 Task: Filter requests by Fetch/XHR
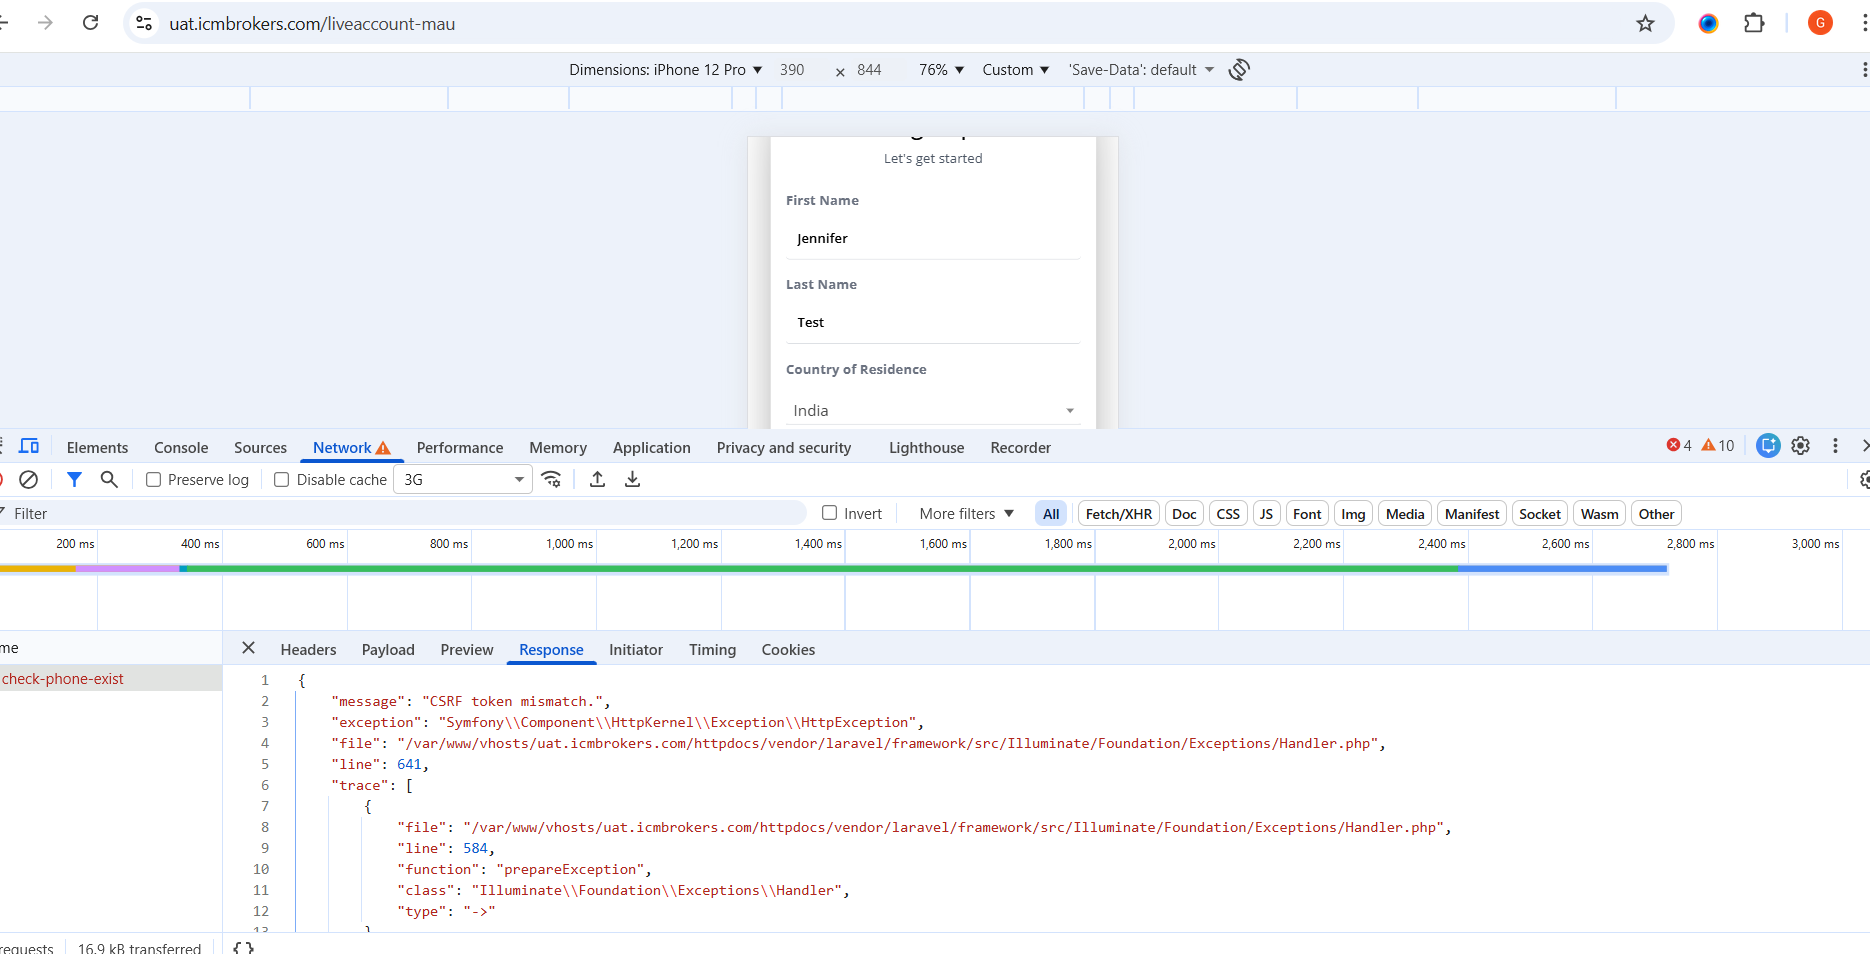(1118, 514)
